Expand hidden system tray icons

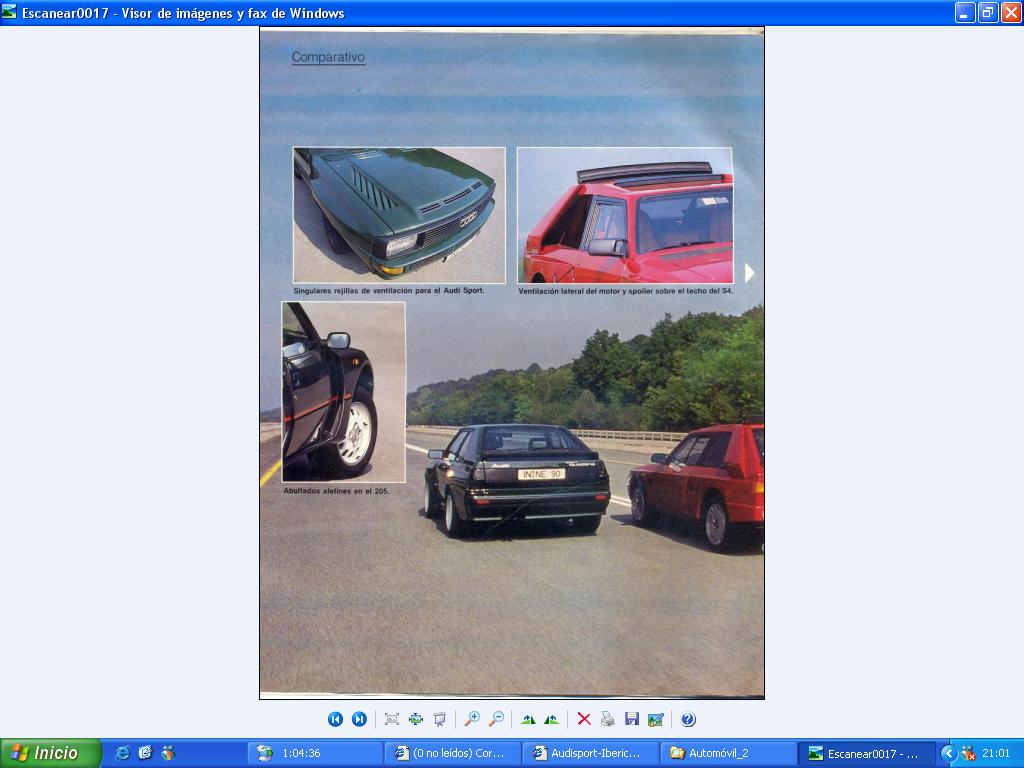click(x=949, y=754)
